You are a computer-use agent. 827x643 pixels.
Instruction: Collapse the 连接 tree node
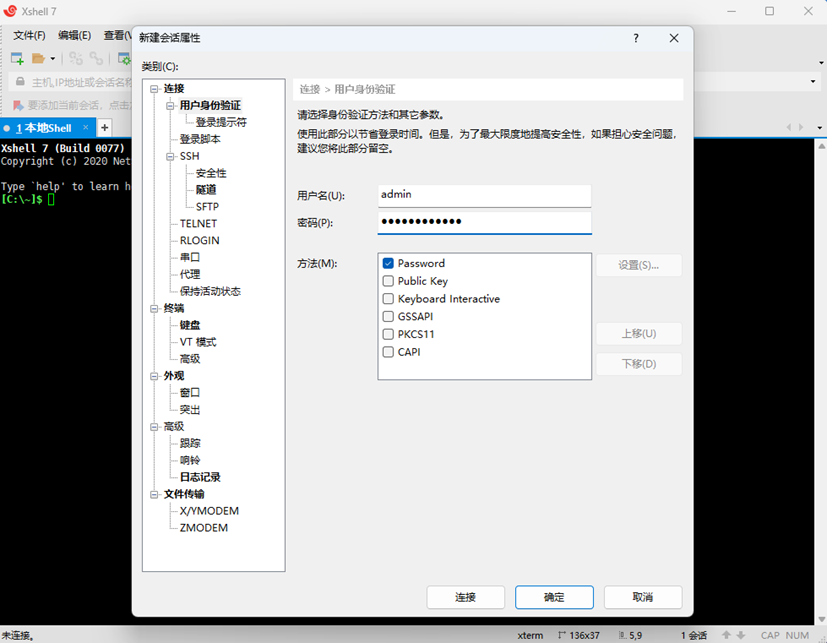coord(154,89)
